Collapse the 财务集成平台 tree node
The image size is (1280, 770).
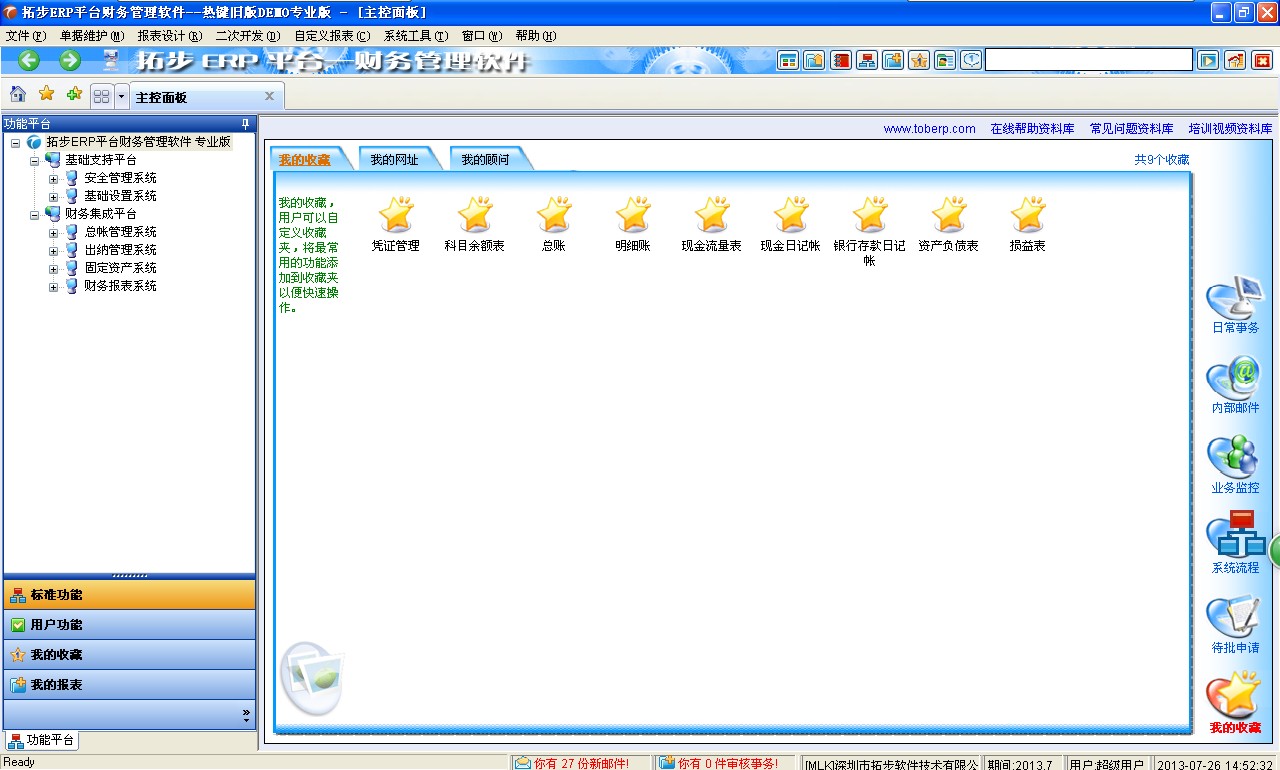pos(34,214)
